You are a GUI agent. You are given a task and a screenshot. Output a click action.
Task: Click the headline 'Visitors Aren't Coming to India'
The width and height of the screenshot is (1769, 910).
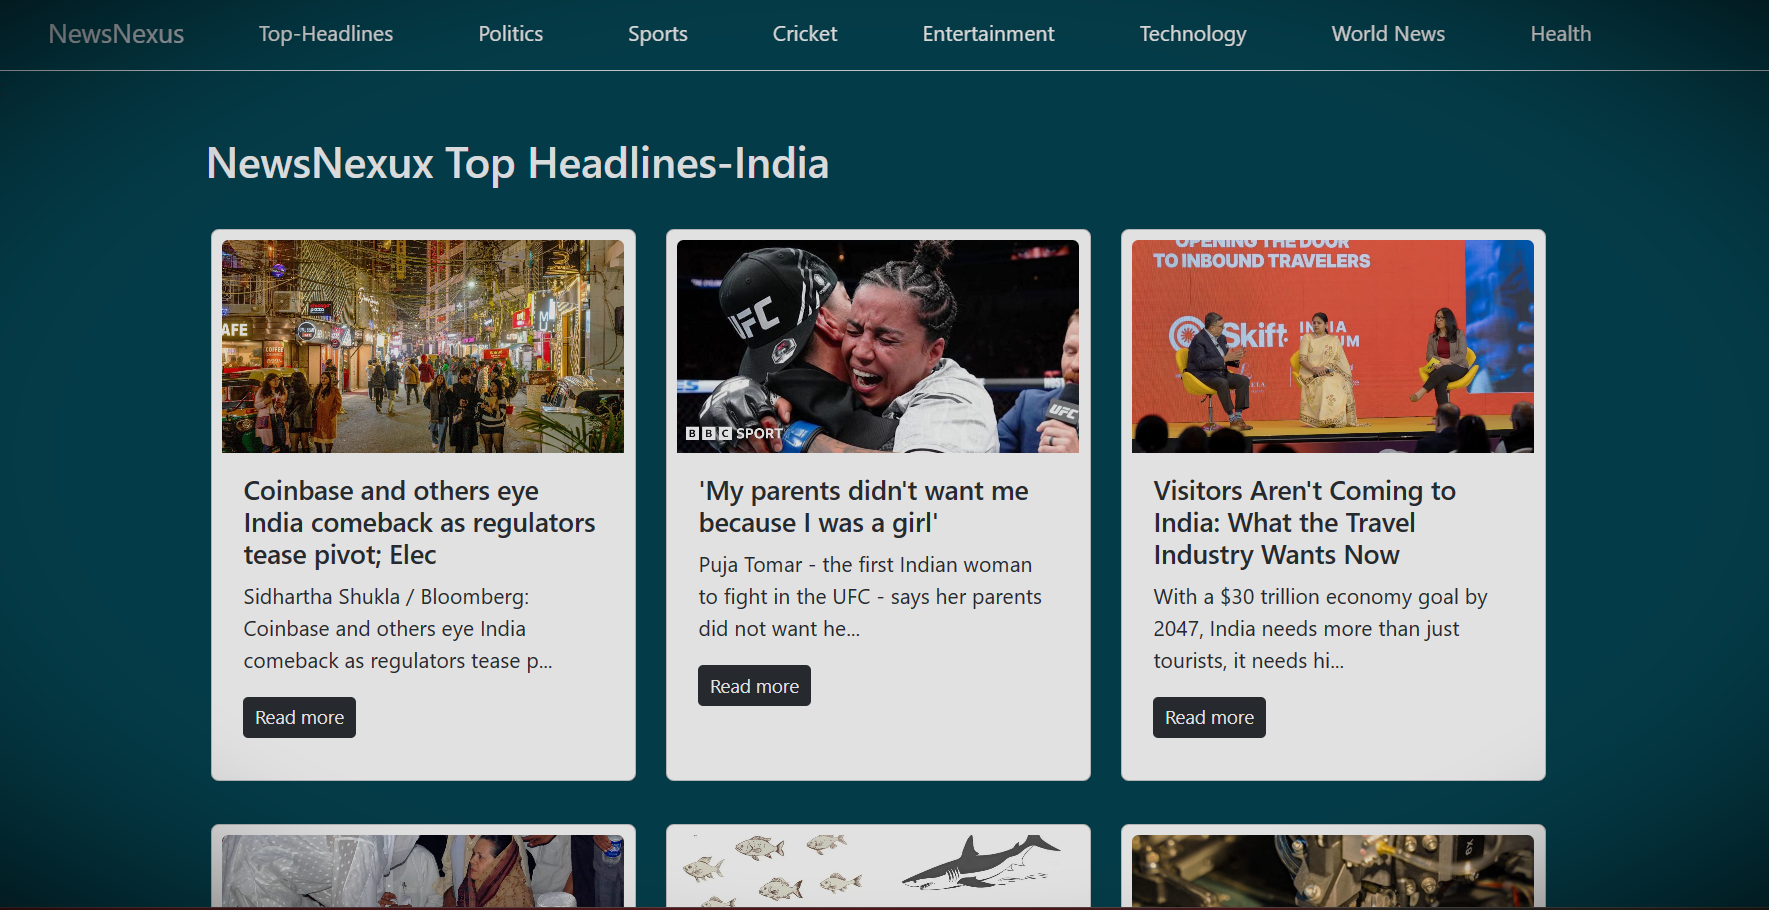tap(1305, 523)
